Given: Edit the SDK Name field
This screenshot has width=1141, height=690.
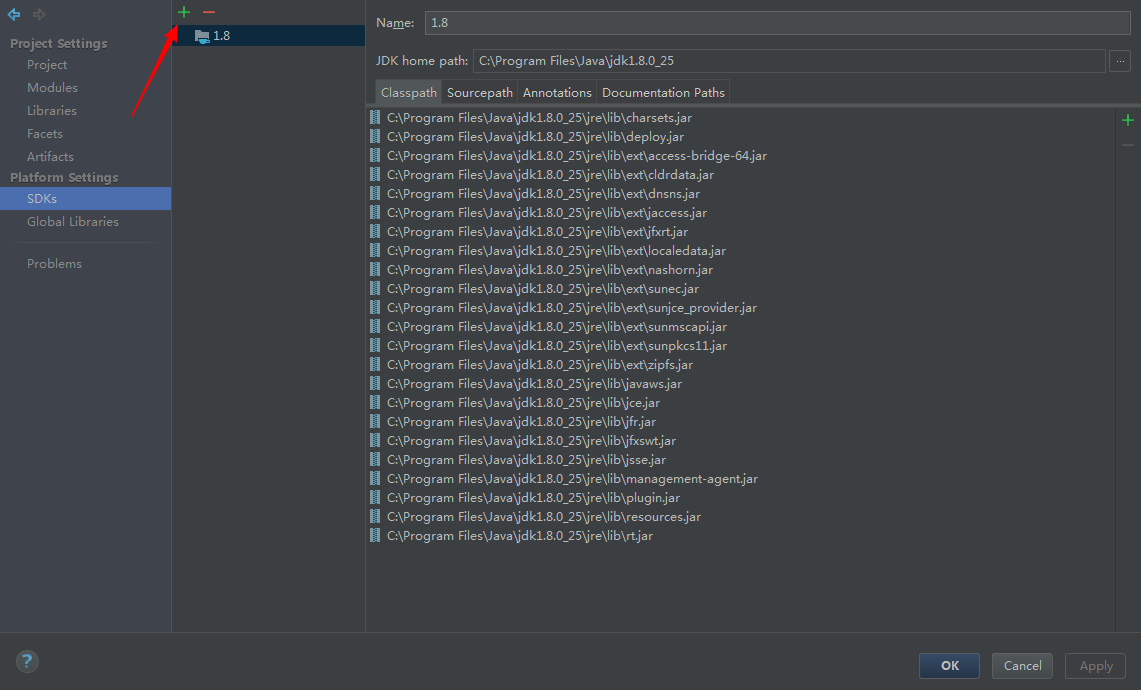Looking at the screenshot, I should (777, 23).
